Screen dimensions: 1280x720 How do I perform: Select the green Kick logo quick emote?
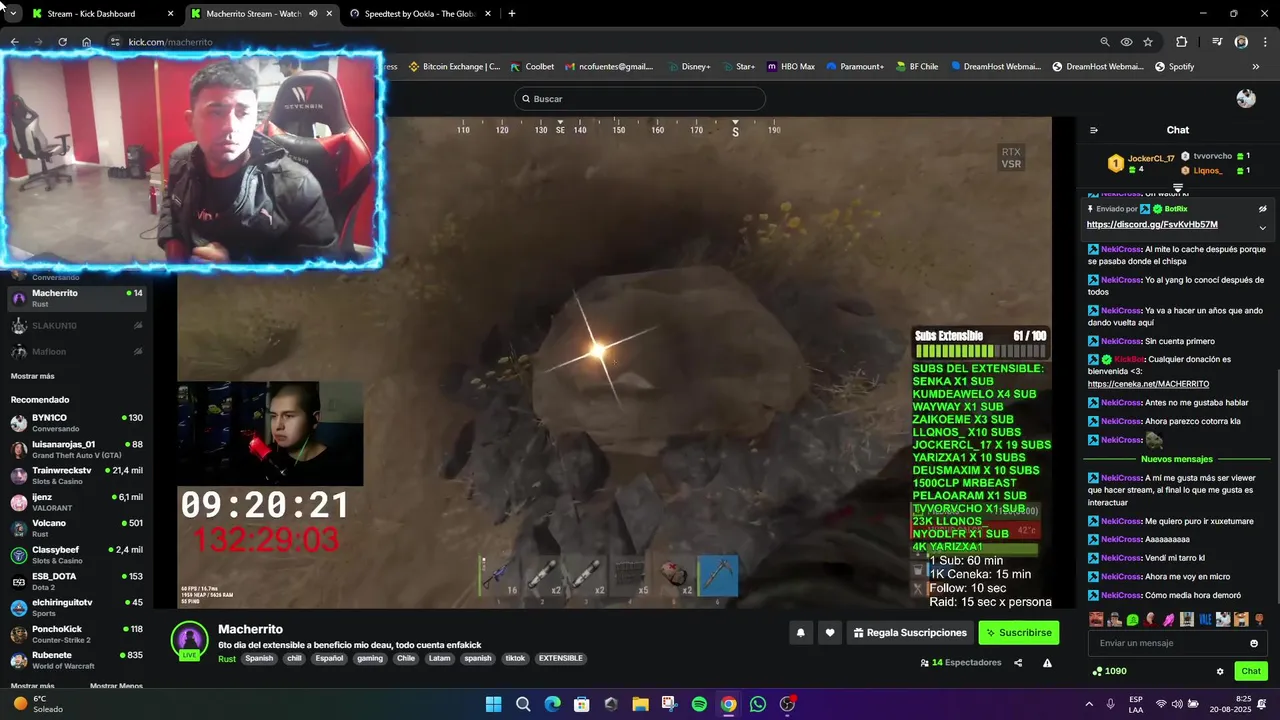point(1132,620)
